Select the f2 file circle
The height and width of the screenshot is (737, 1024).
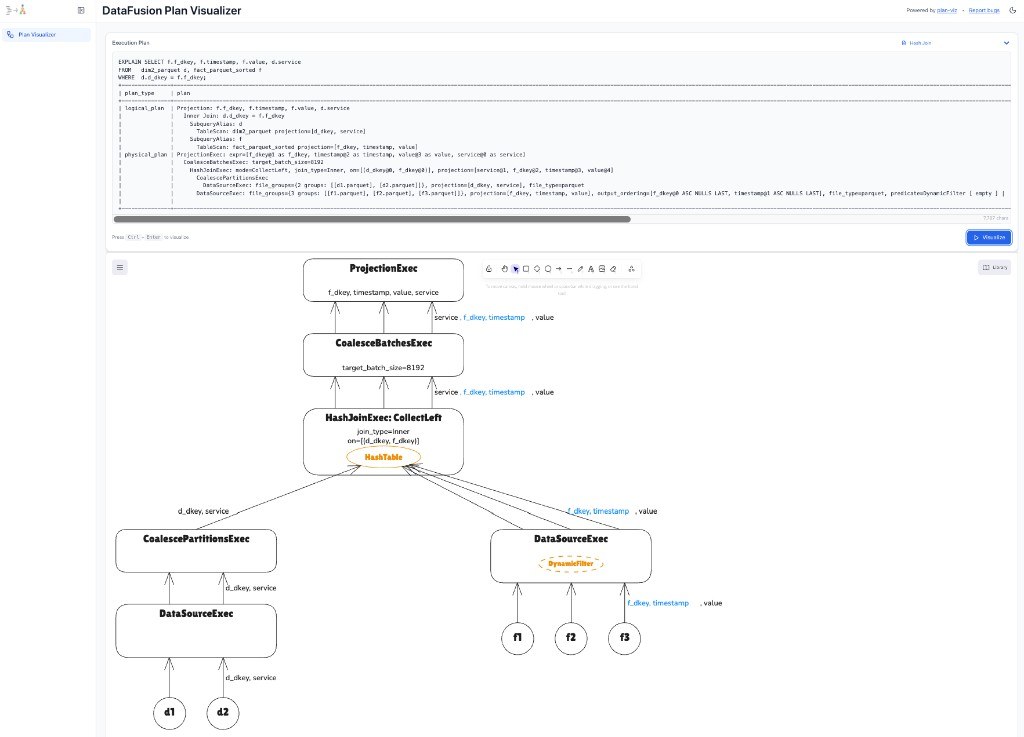[x=571, y=638]
